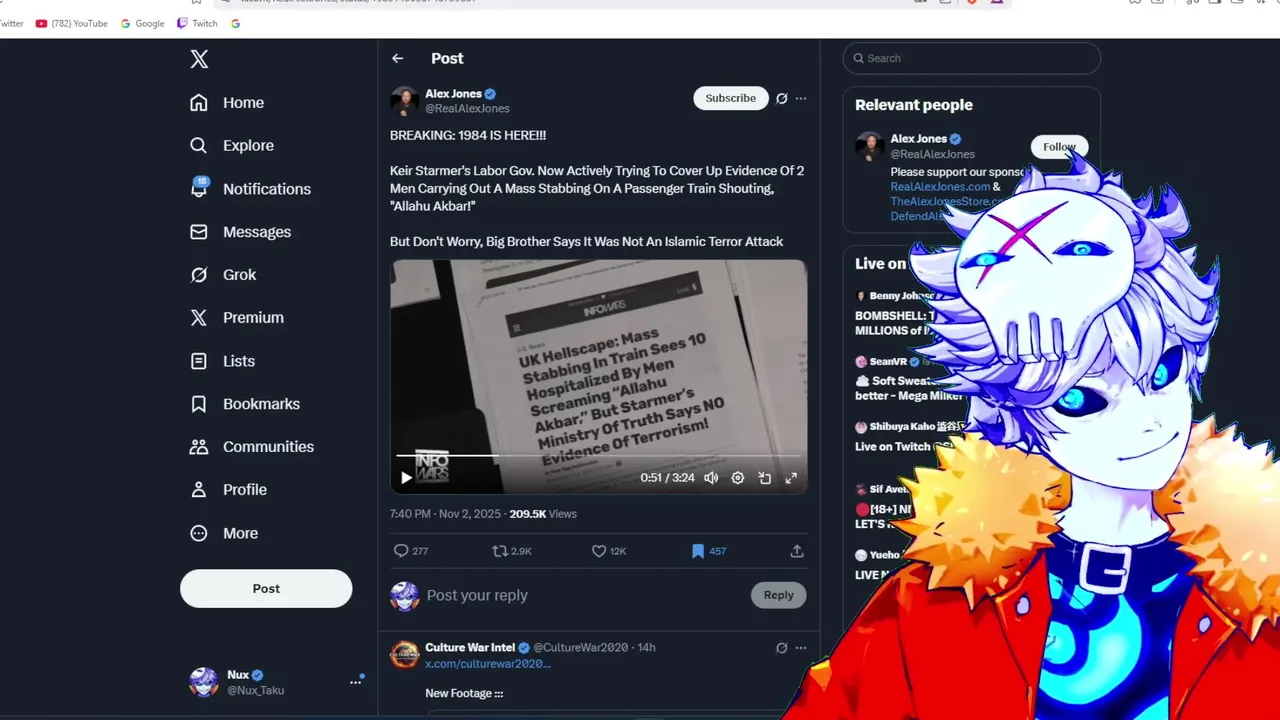The height and width of the screenshot is (720, 1280).
Task: Open Google bookmark in bookmarks bar
Action: point(142,23)
